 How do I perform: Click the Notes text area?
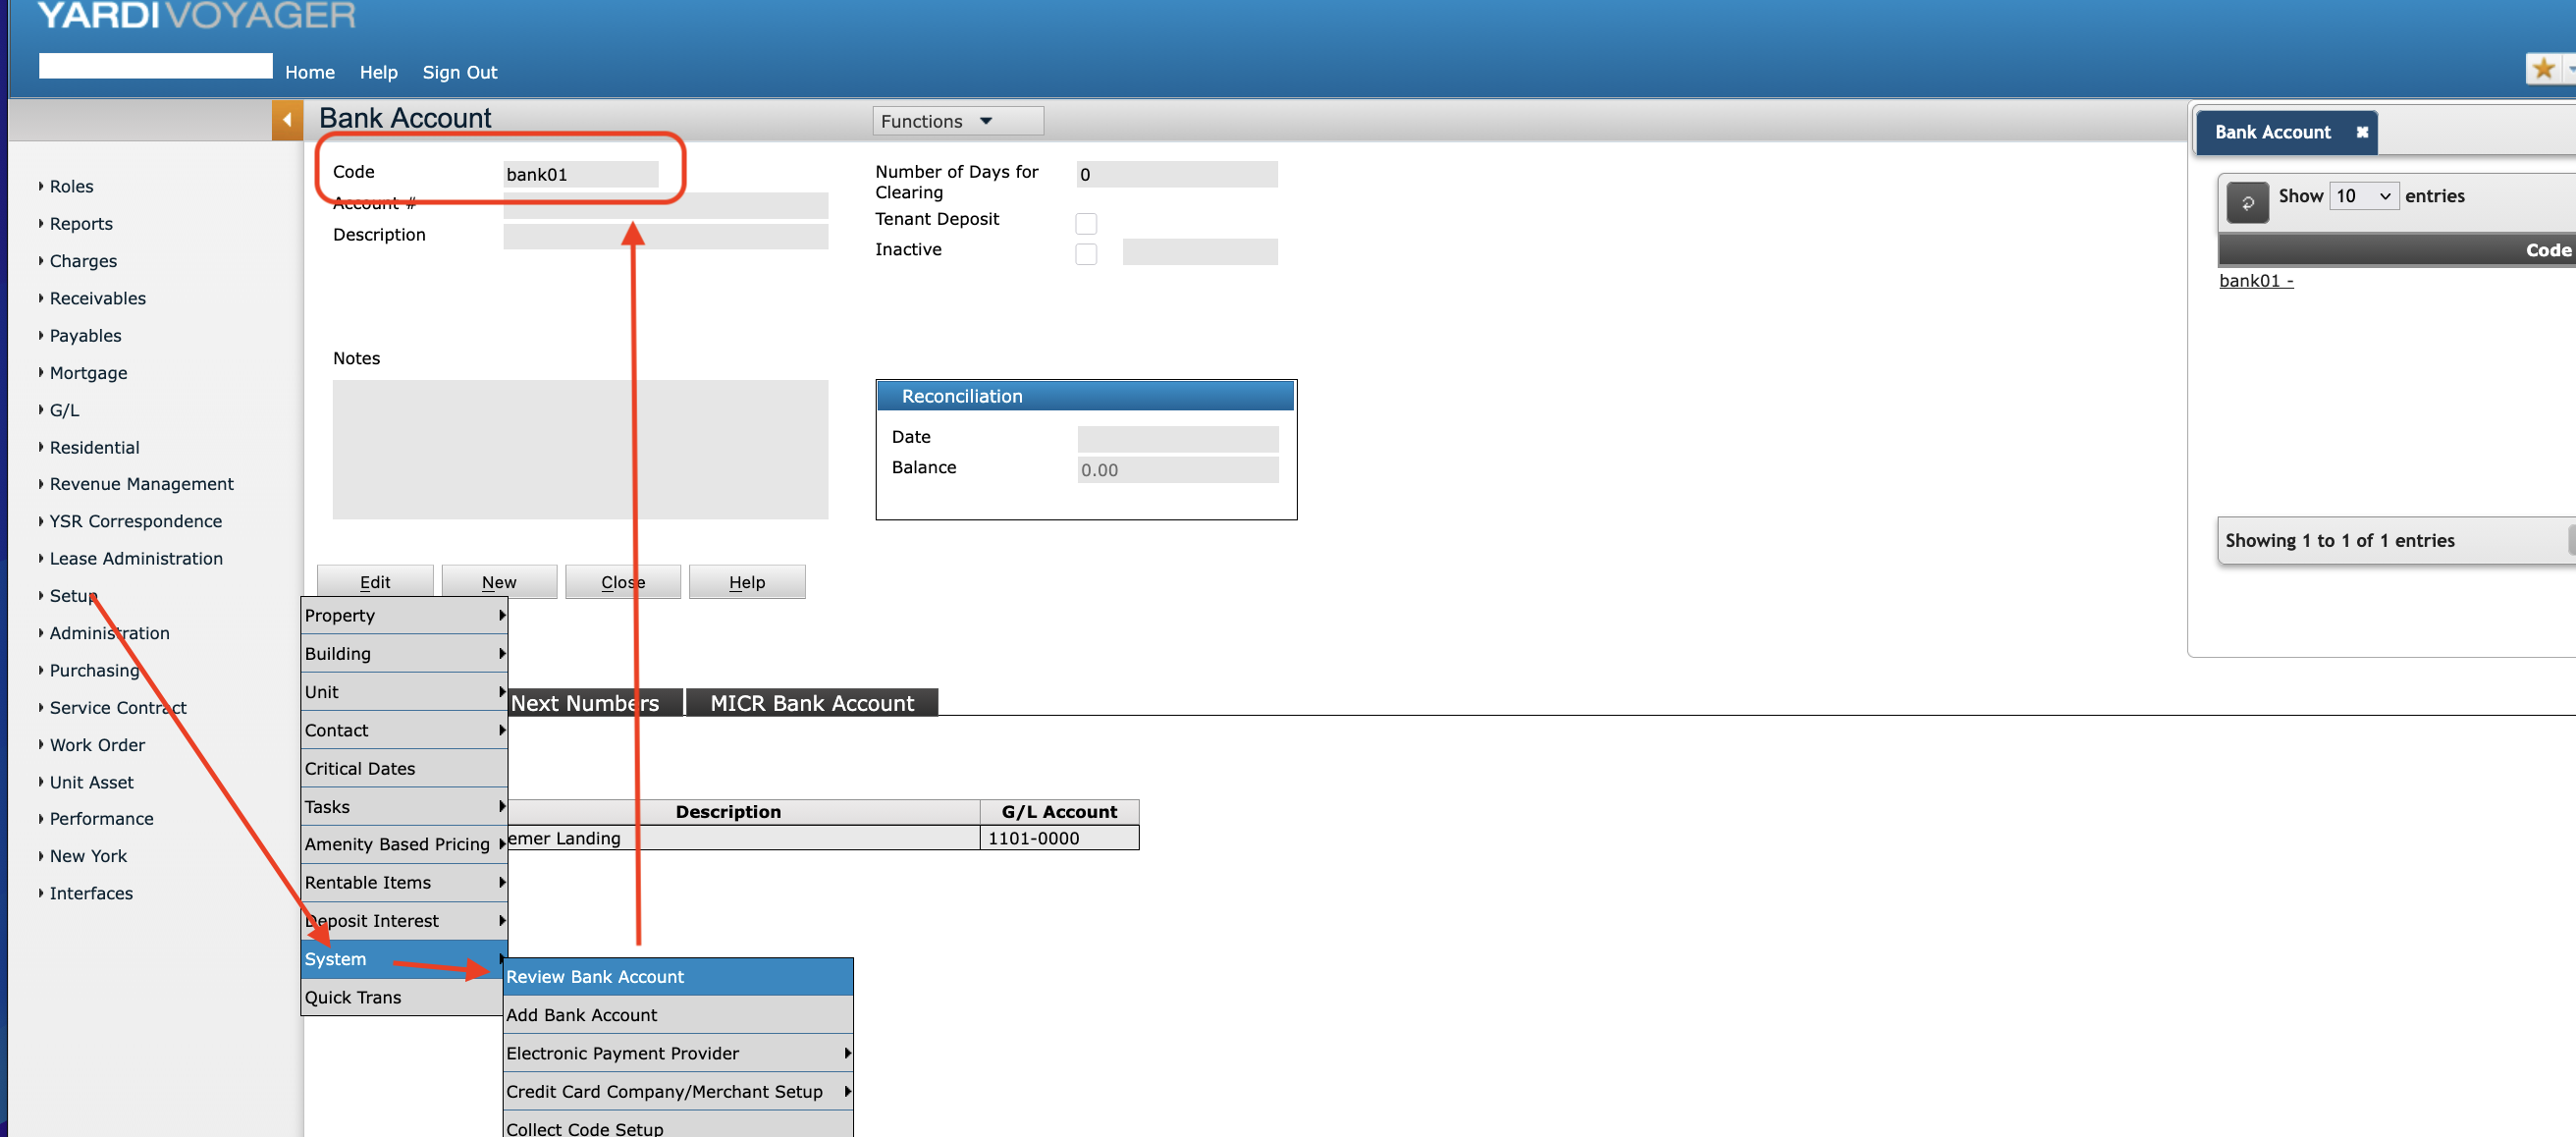(x=581, y=449)
